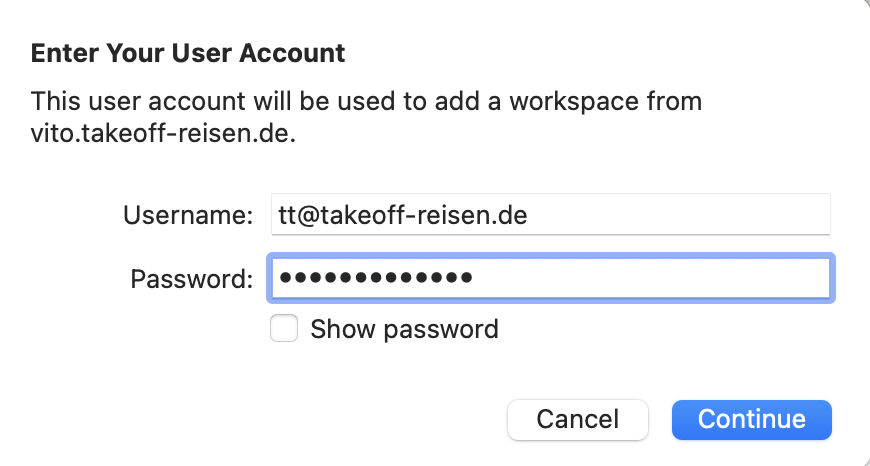Click empty area right of password dots
The image size is (870, 466).
pos(650,278)
